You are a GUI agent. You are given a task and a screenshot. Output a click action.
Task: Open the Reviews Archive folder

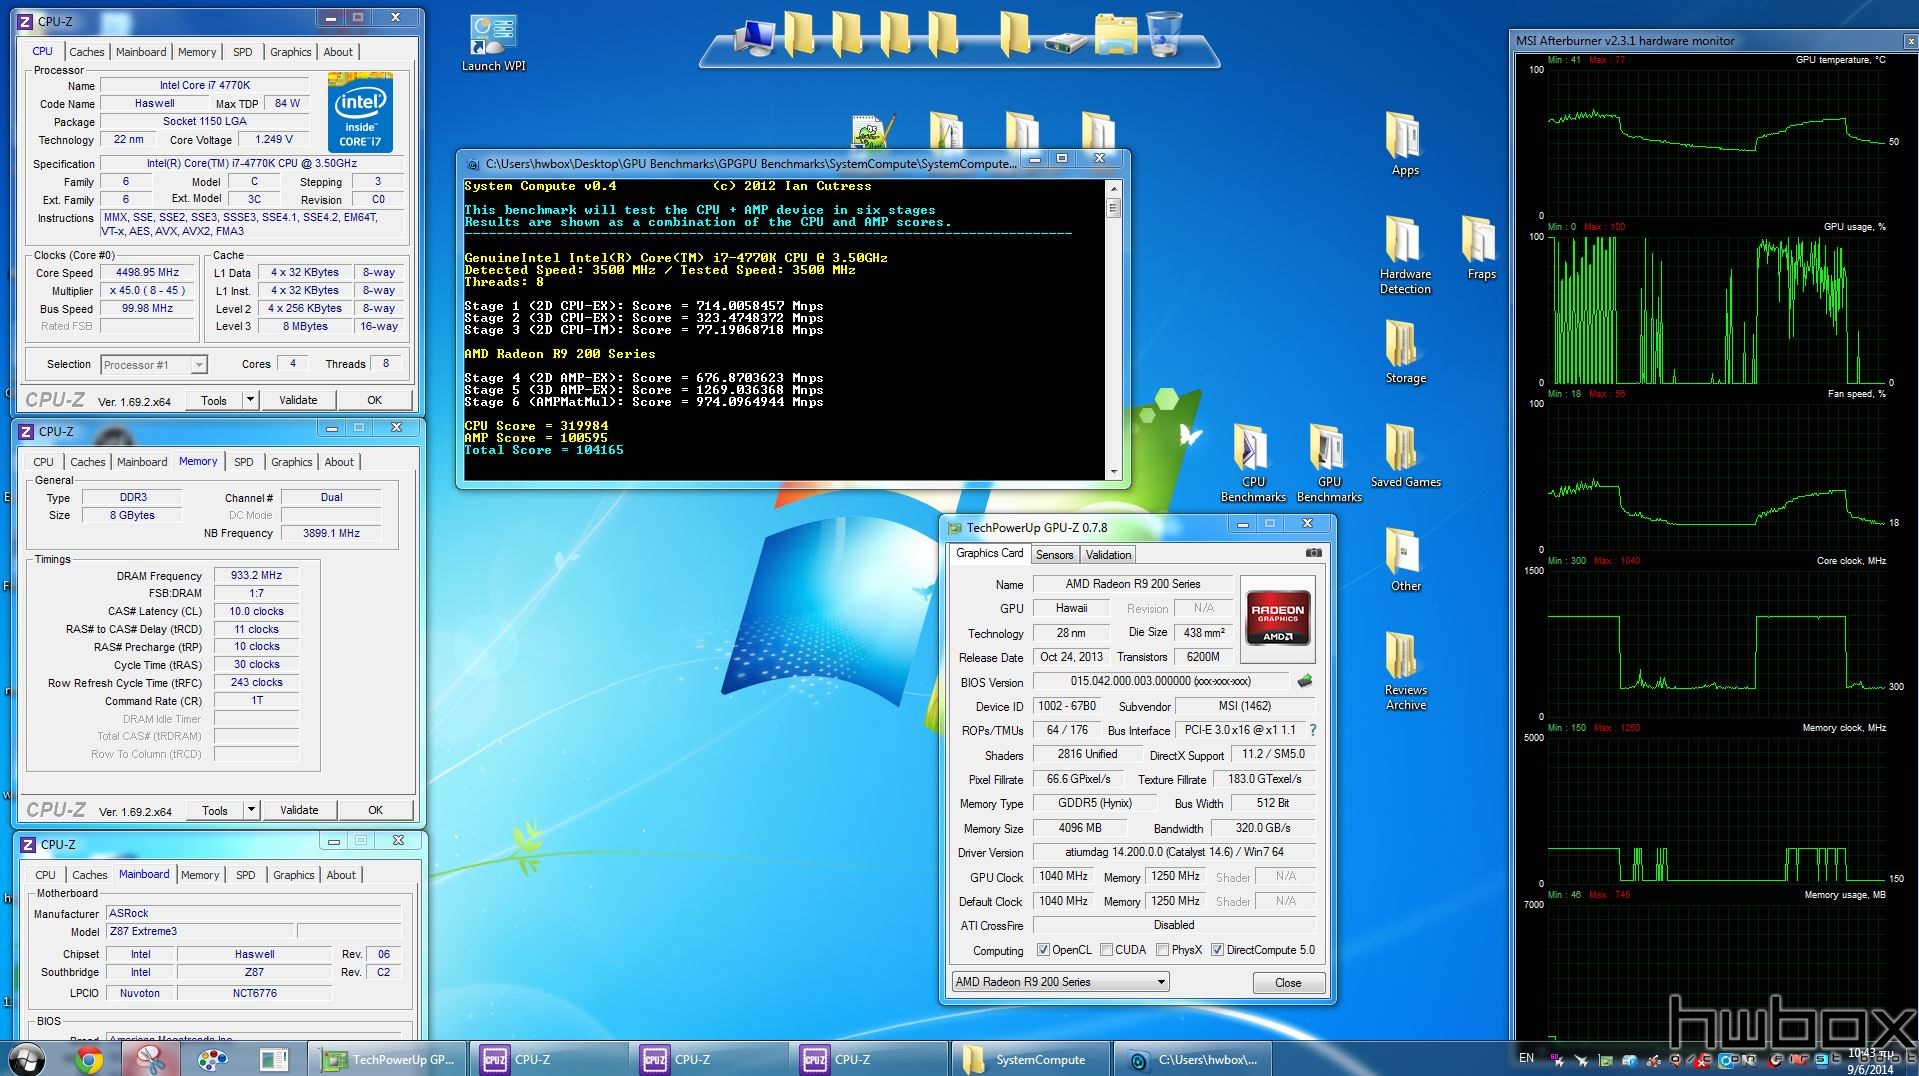(x=1405, y=671)
